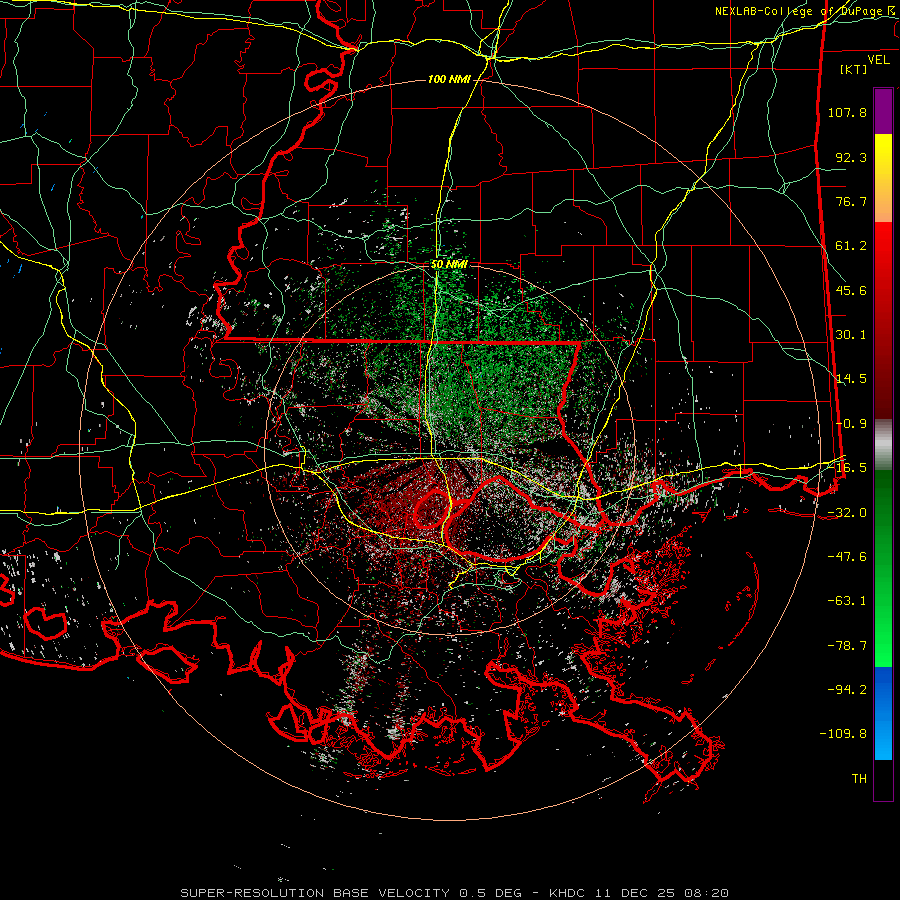Click the -32.0 velocity scale value
Image resolution: width=900 pixels, height=900 pixels.
tap(847, 513)
